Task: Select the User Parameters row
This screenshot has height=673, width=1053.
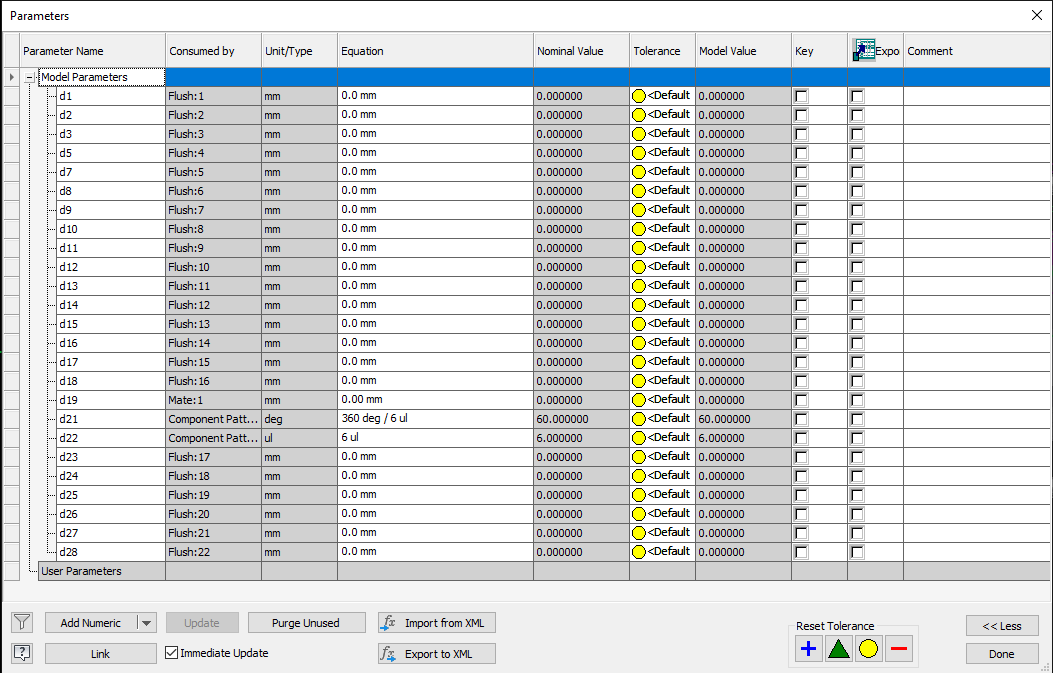Action: [81, 571]
